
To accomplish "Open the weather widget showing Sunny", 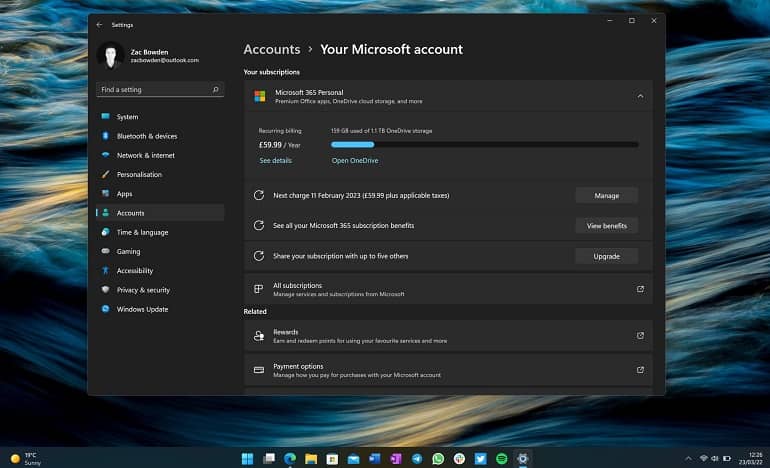I will (x=26, y=459).
